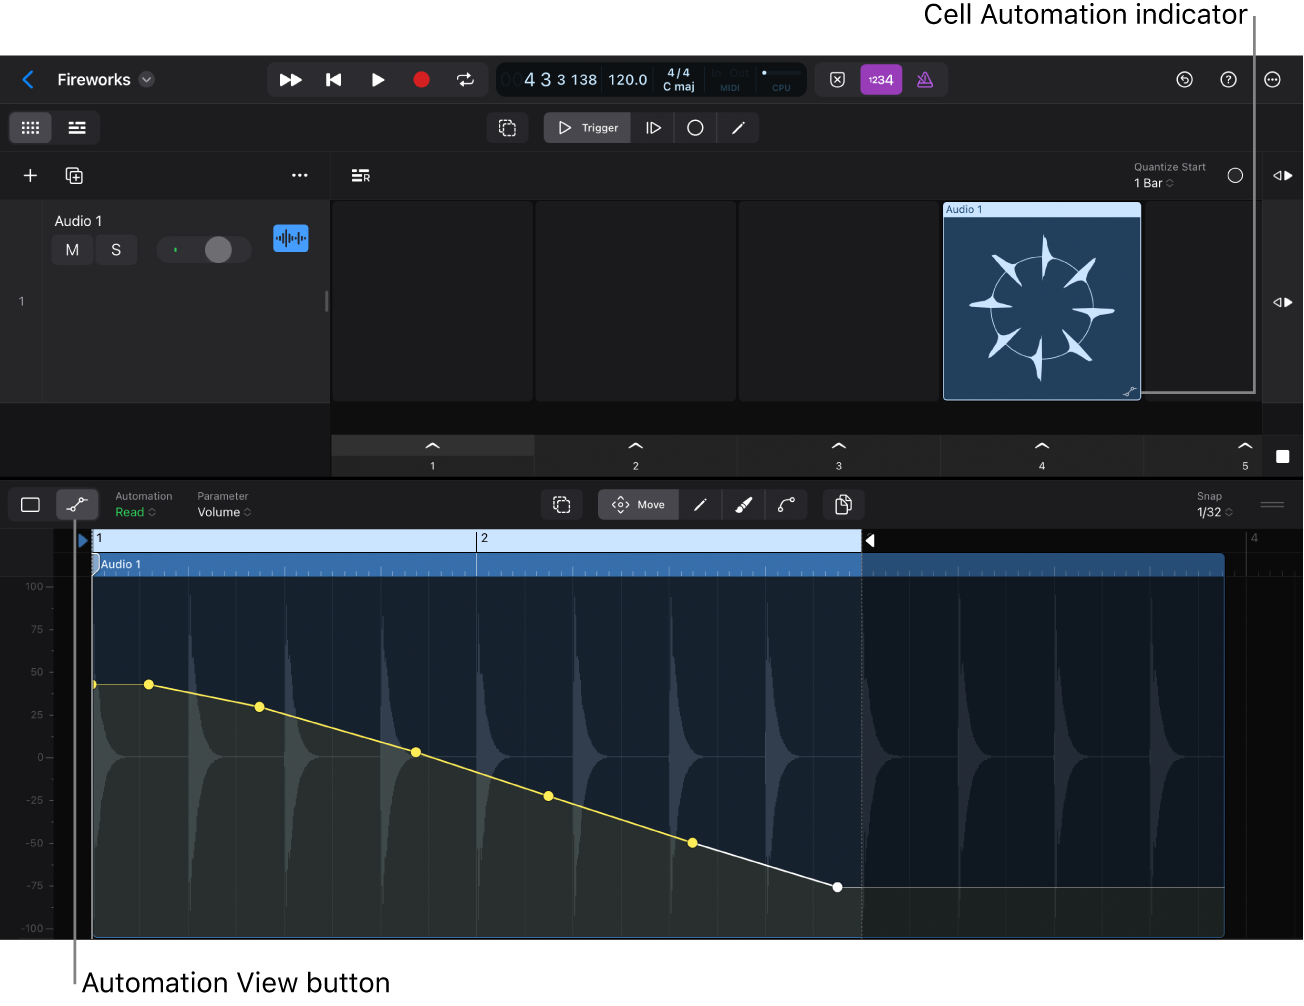1304x1006 pixels.
Task: Open the Fireworks project dropdown
Action: pos(147,80)
